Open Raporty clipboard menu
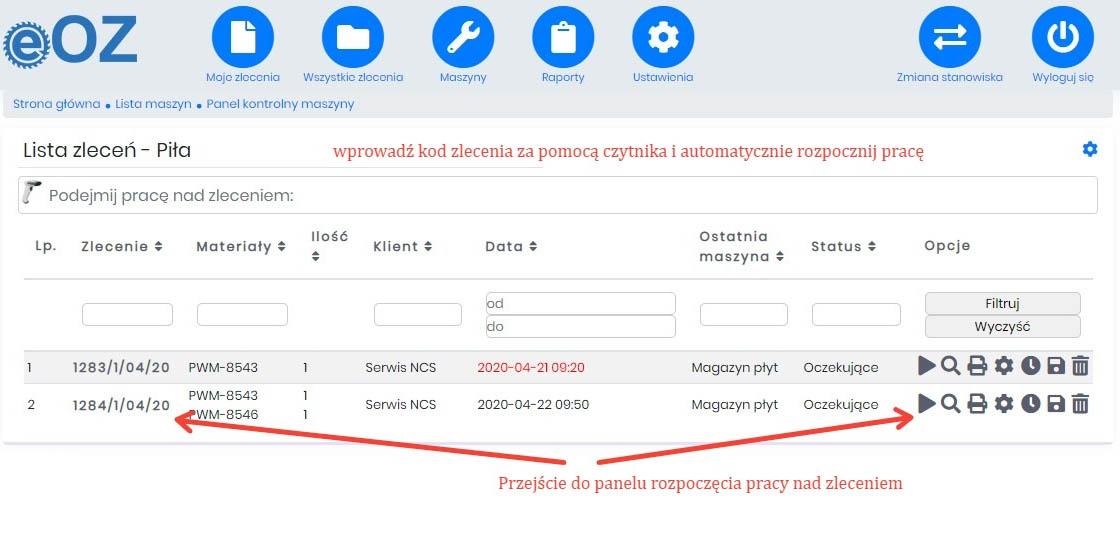The width and height of the screenshot is (1120, 542). click(x=563, y=37)
